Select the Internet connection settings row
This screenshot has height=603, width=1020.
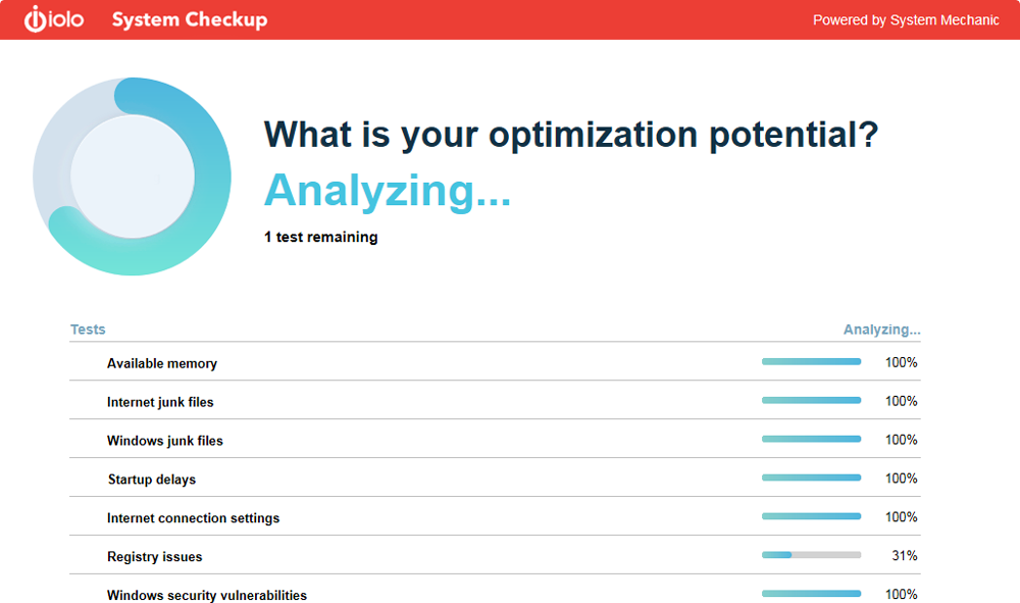[x=193, y=518]
